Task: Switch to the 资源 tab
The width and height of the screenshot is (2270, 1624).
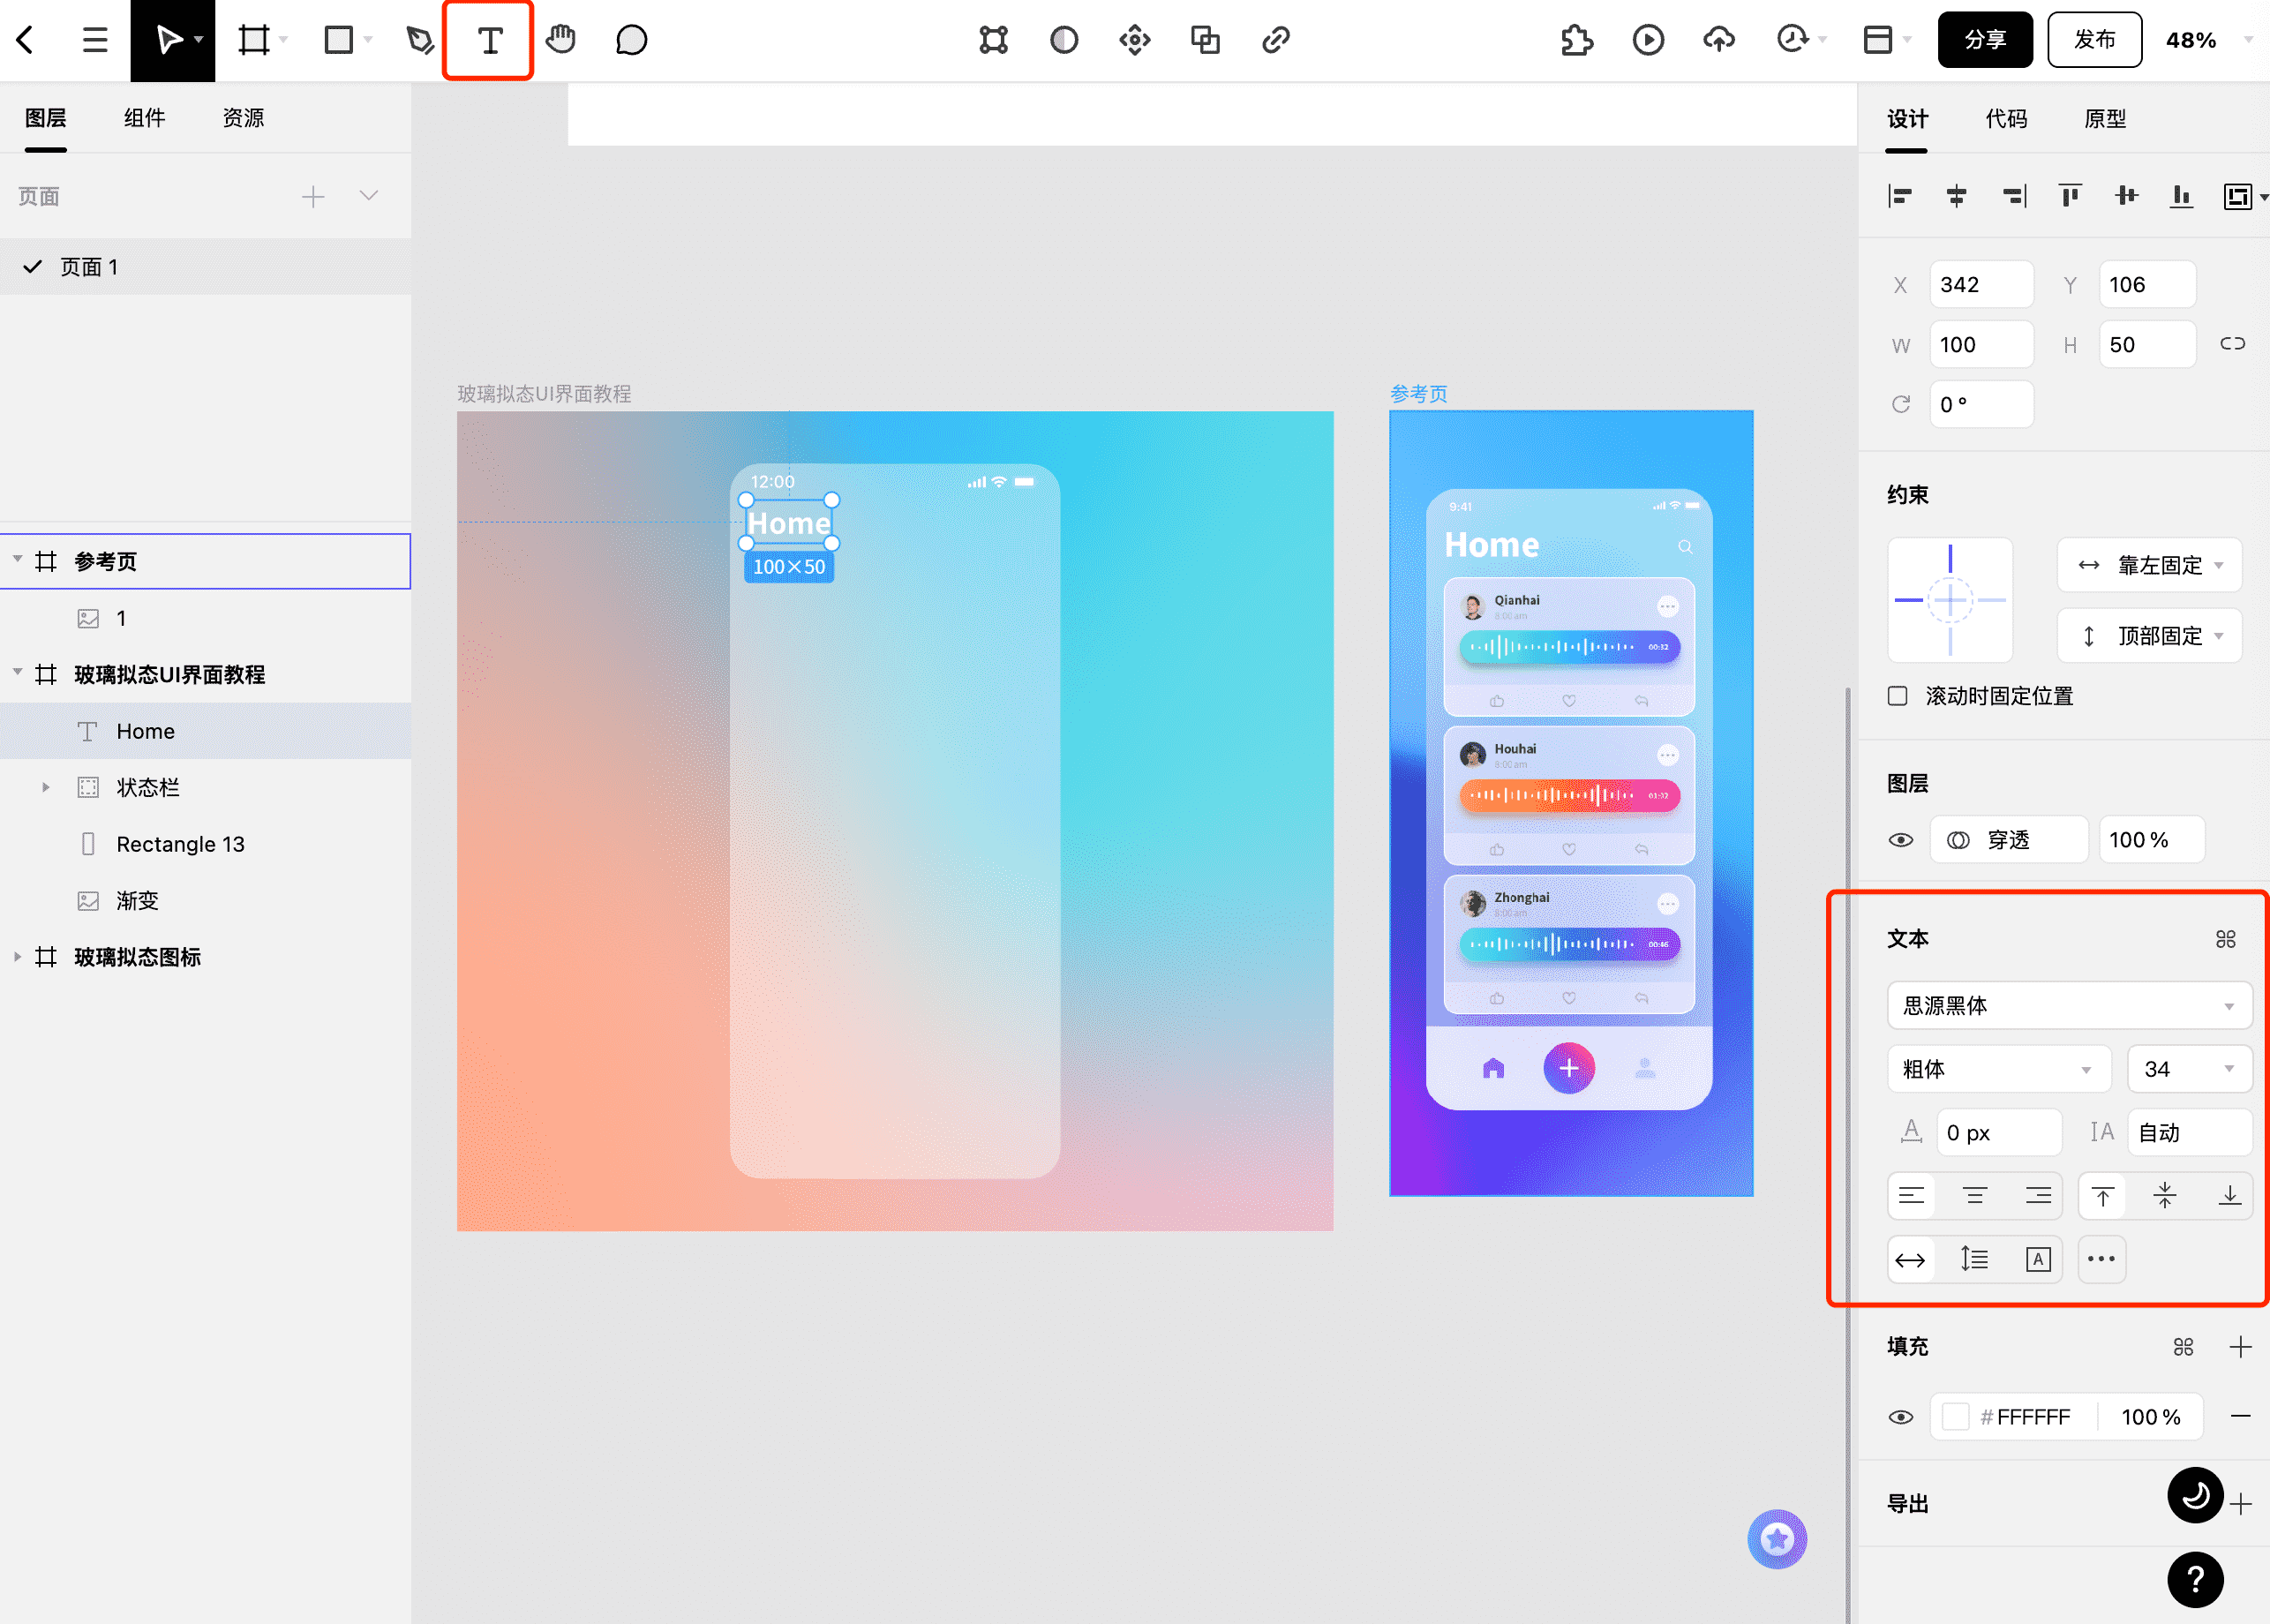Action: click(x=243, y=118)
